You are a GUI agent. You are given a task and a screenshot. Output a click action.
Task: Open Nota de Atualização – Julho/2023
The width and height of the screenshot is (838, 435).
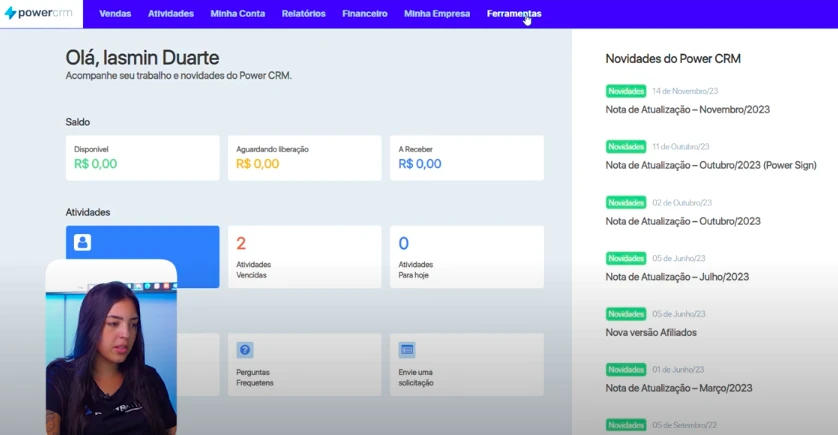tap(677, 277)
